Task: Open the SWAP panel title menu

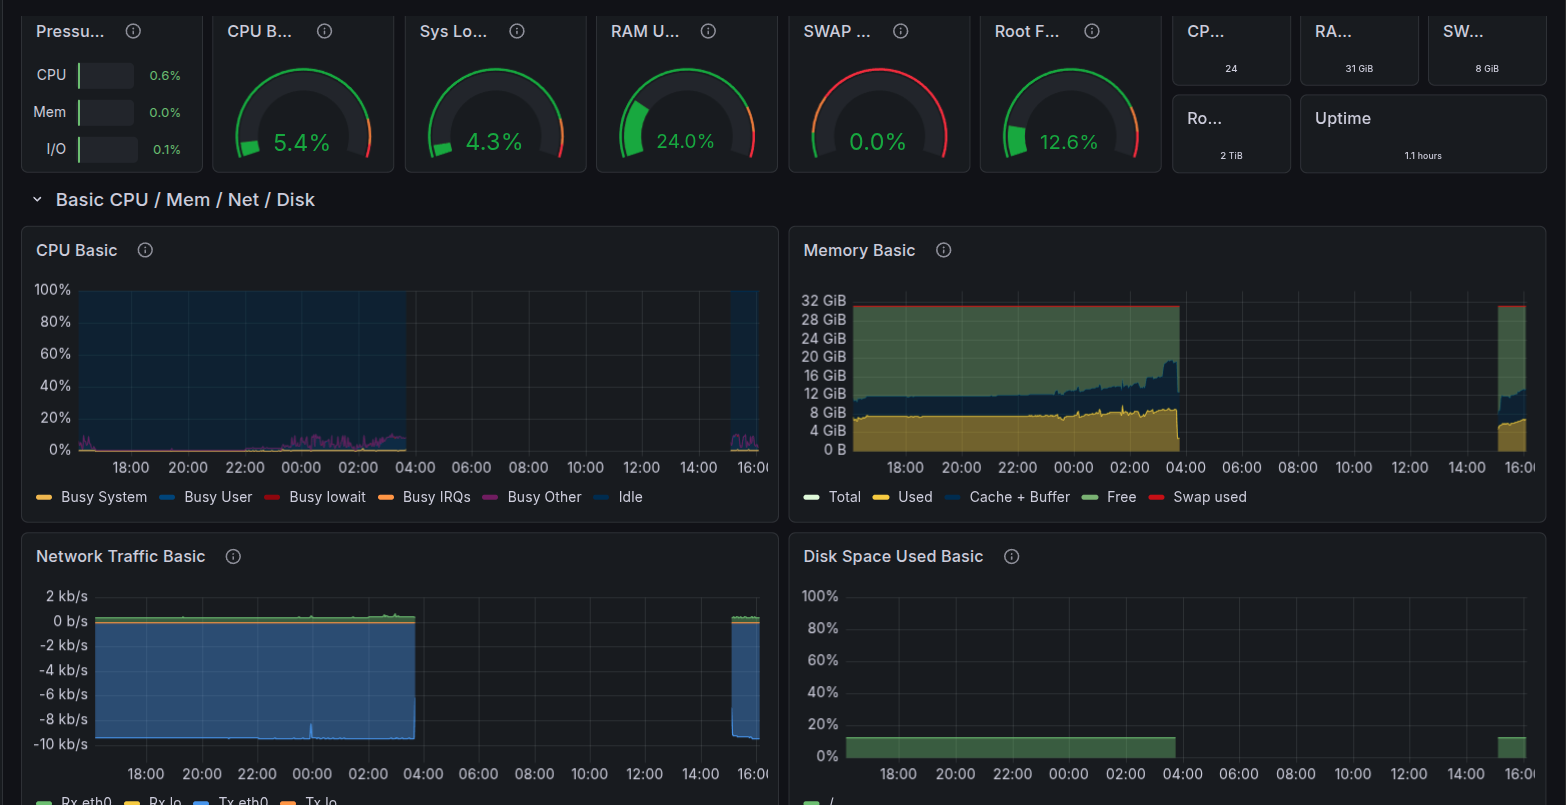Action: [837, 31]
